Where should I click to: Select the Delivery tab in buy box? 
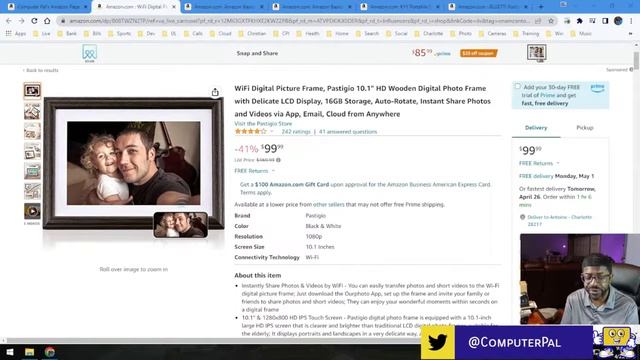coord(536,128)
